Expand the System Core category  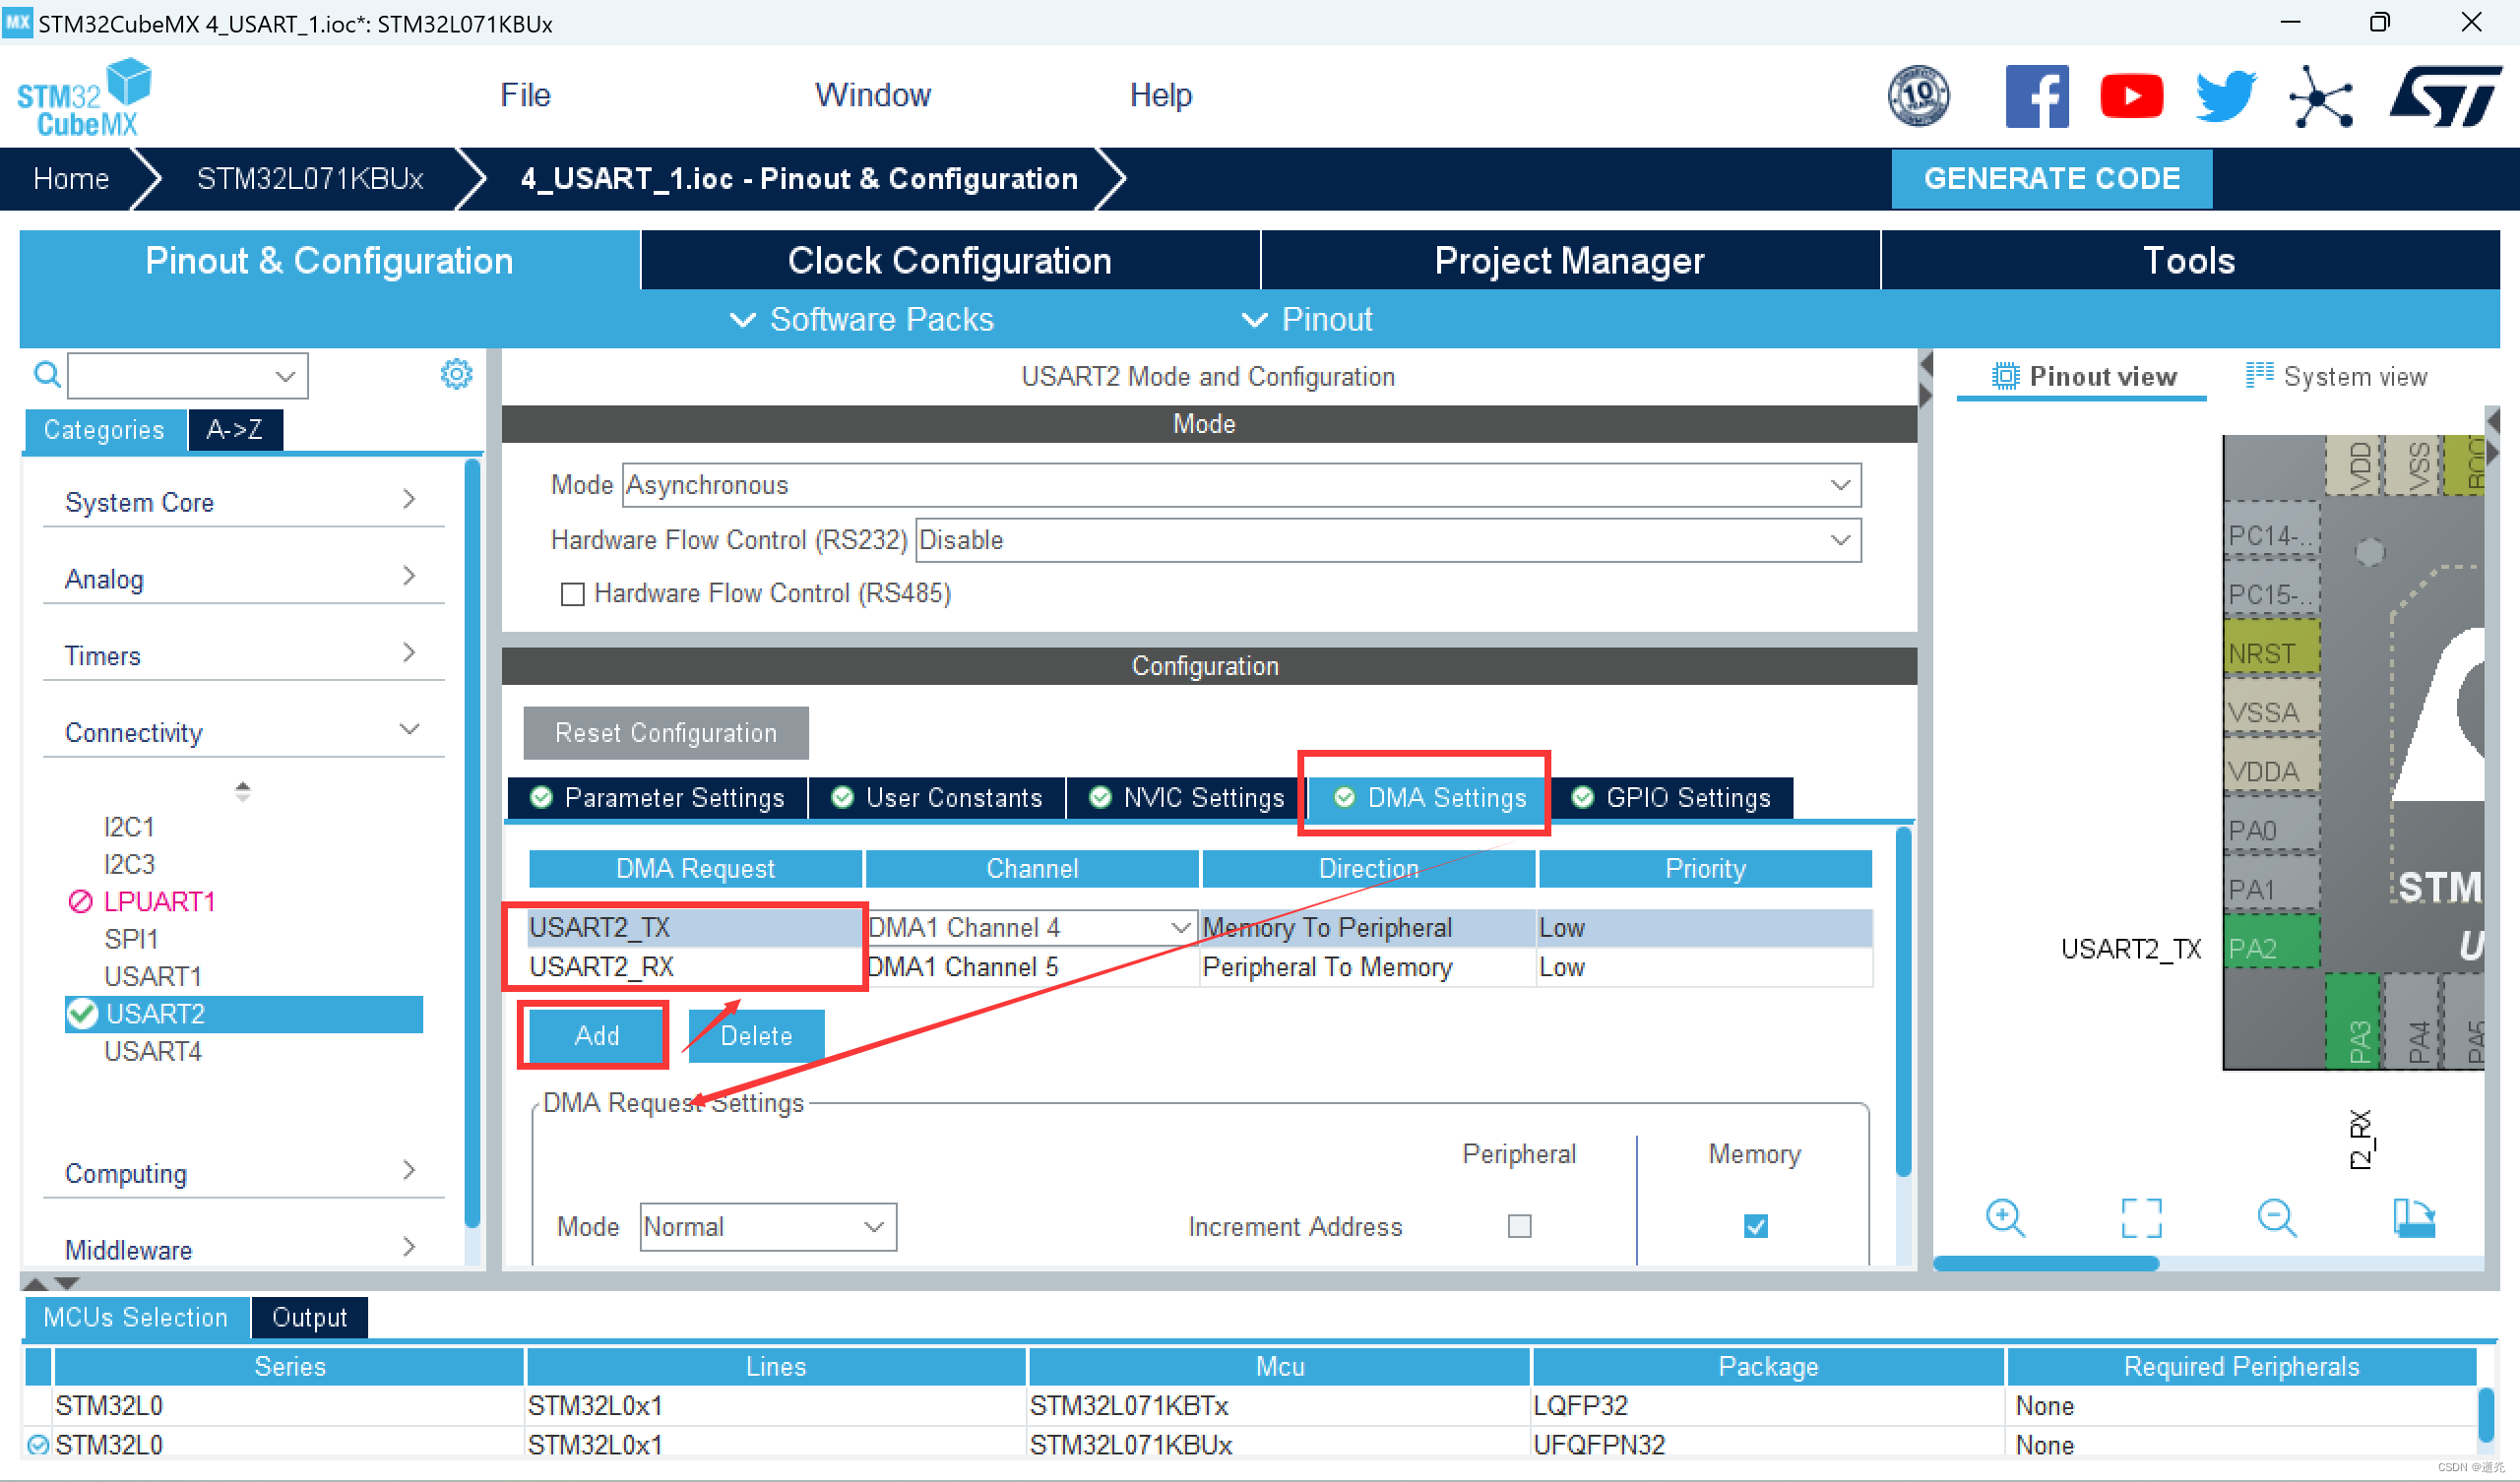[x=243, y=501]
